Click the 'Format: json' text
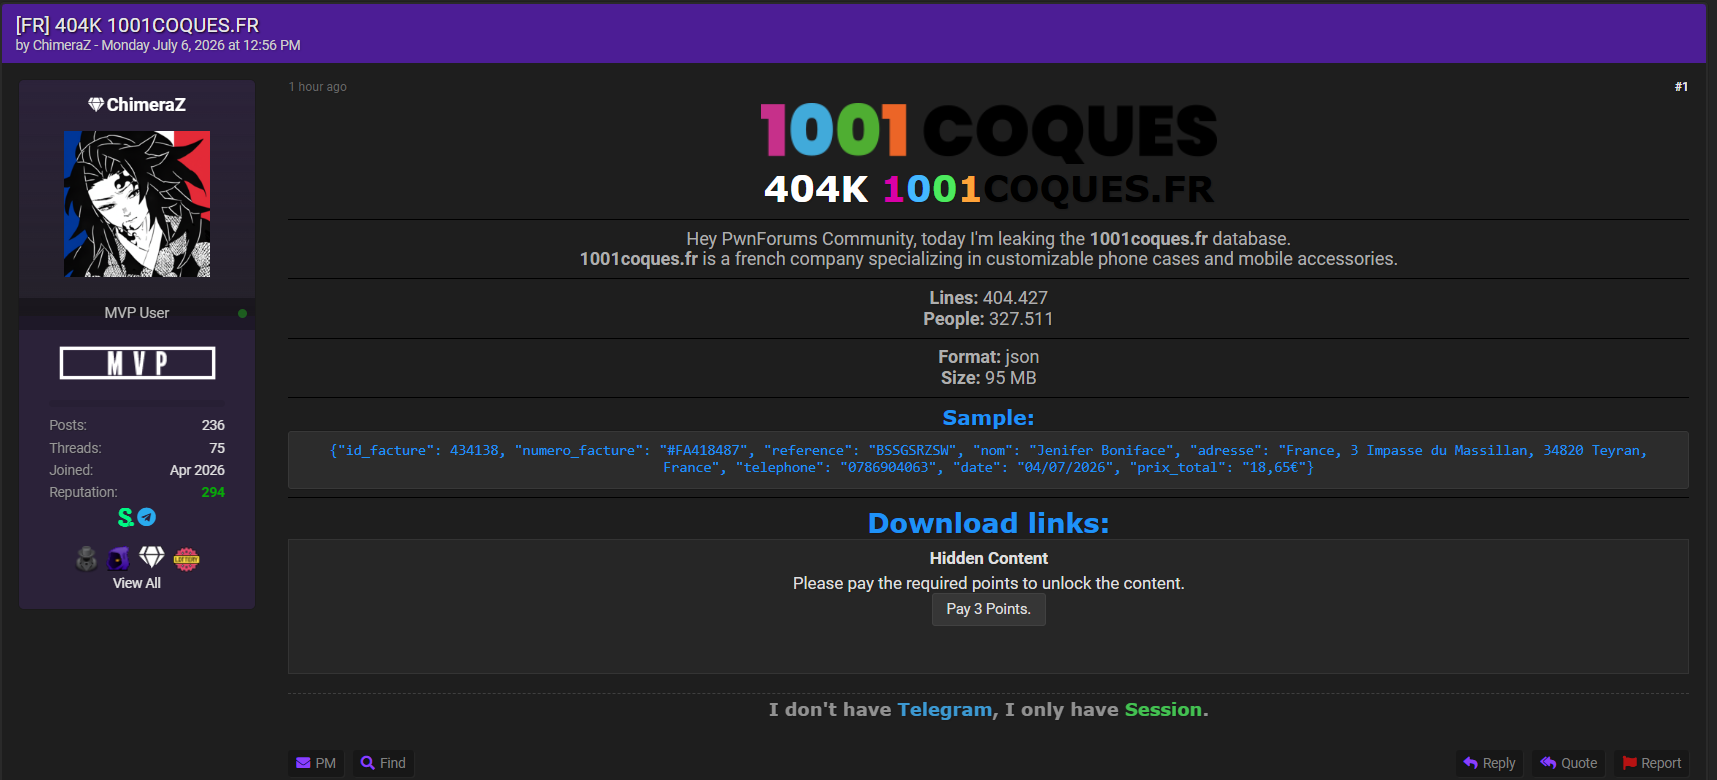This screenshot has width=1717, height=780. pos(988,357)
